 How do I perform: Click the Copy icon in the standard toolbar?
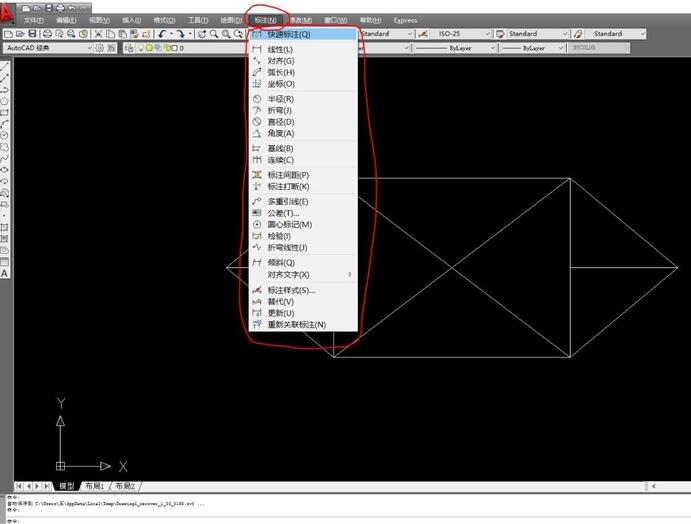pyautogui.click(x=111, y=34)
